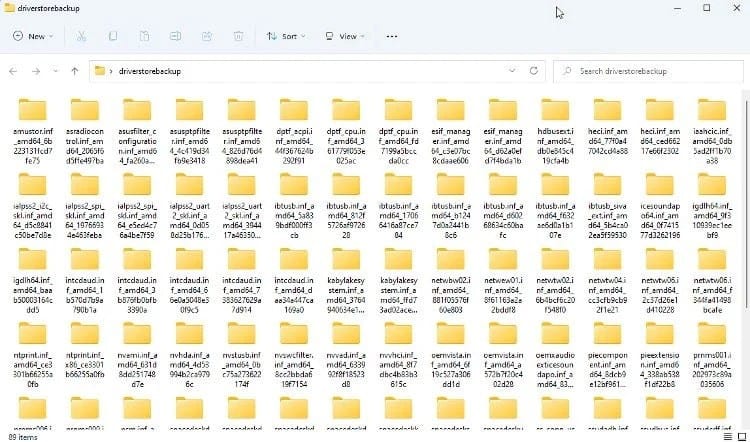Click the Share icon in toolbar
The height and width of the screenshot is (442, 750).
[x=208, y=36]
